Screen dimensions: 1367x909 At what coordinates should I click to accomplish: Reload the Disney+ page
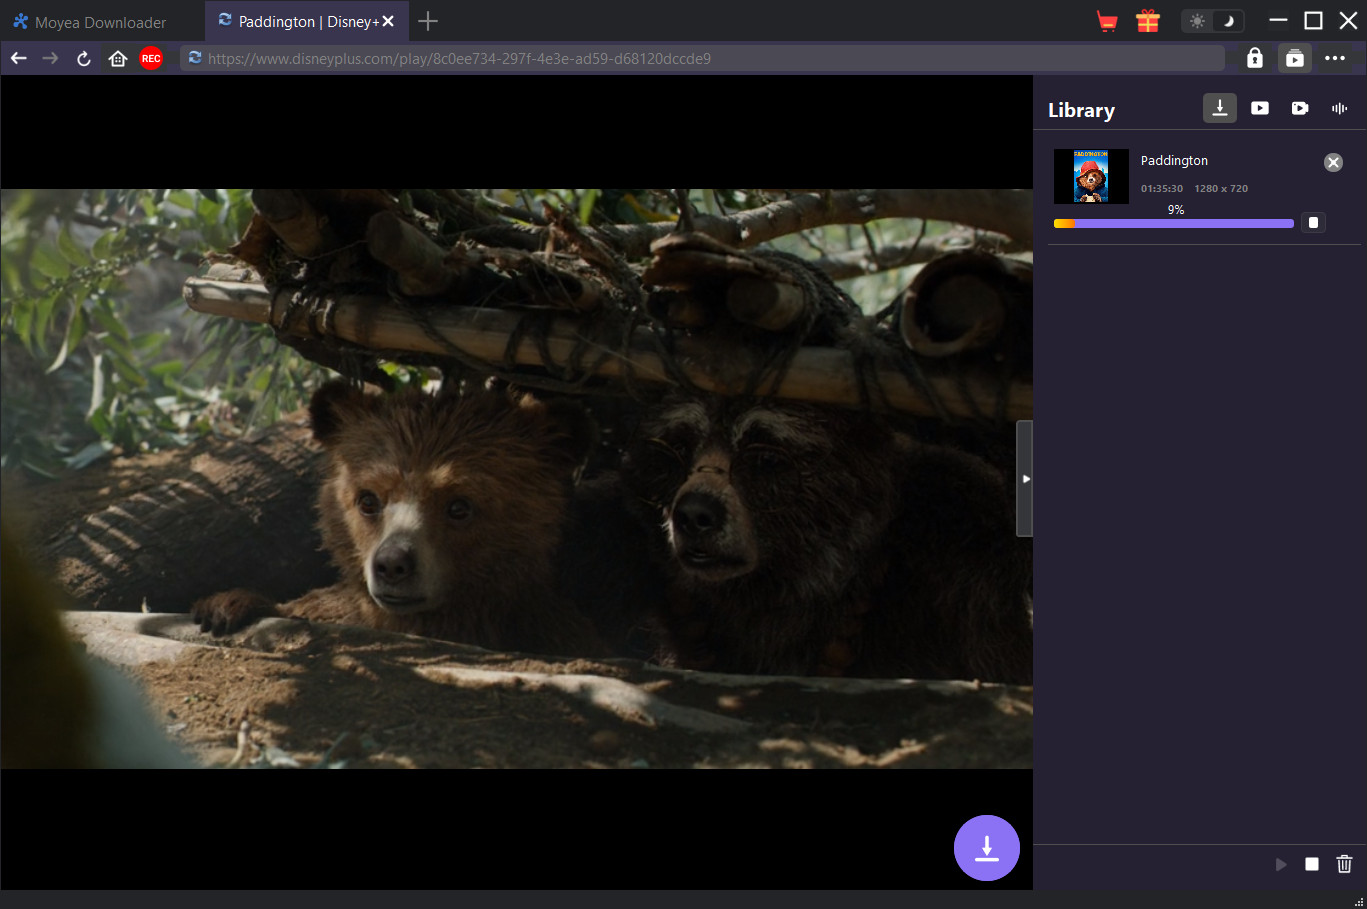click(x=84, y=58)
